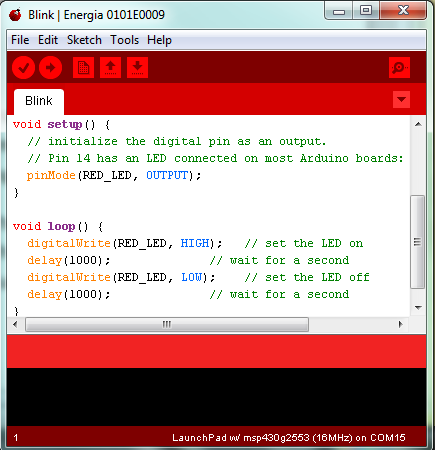Click the Save sketch down-arrow icon
This screenshot has width=435, height=450.
pyautogui.click(x=137, y=68)
